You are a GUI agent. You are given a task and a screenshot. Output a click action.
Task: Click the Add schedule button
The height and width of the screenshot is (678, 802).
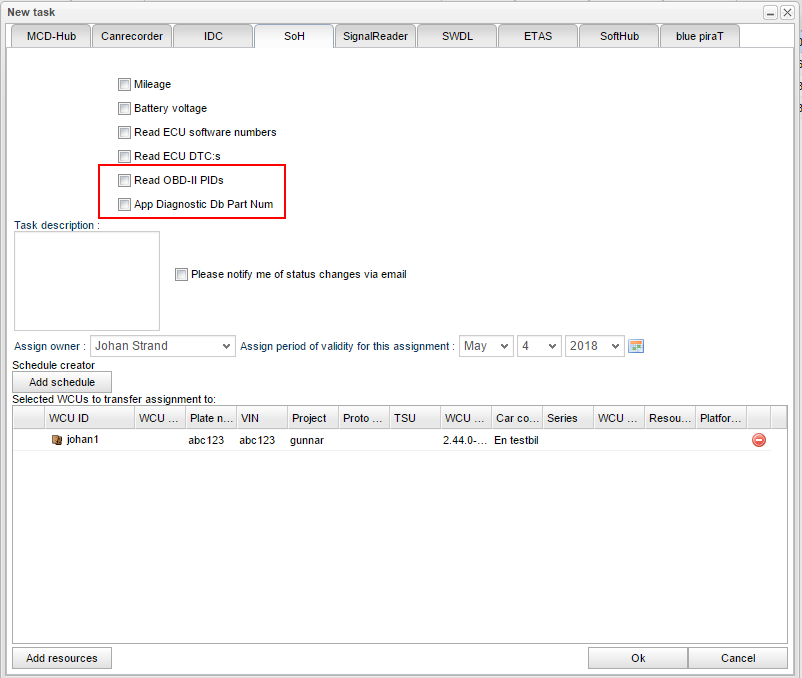62,382
